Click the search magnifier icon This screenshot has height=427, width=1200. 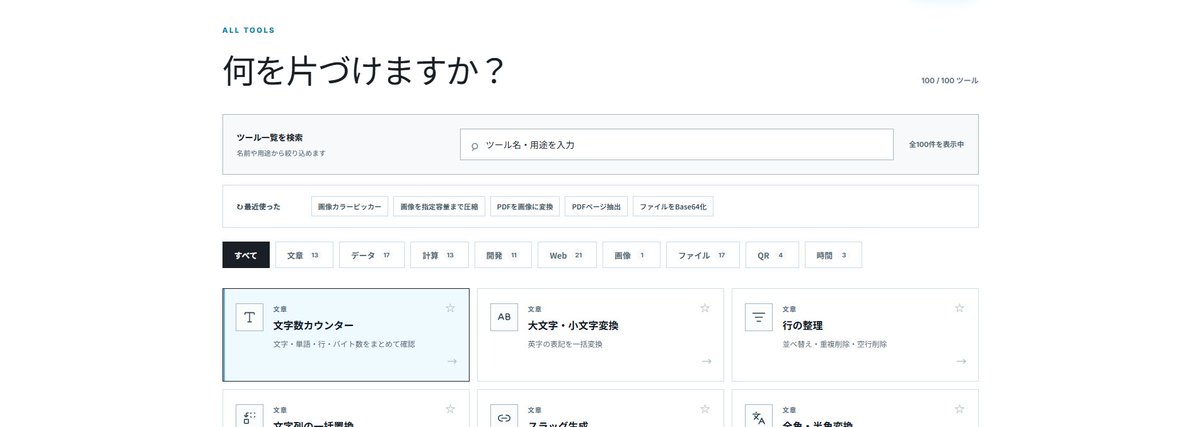pos(475,146)
